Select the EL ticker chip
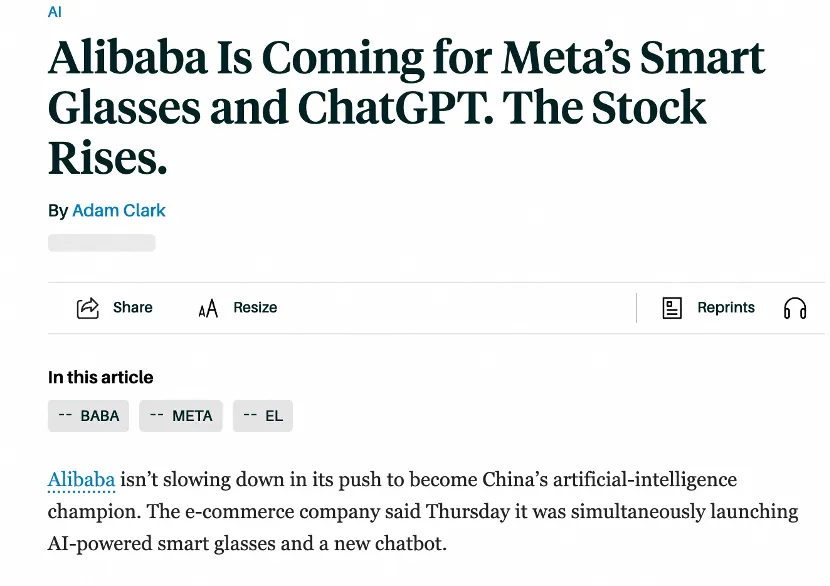 [263, 416]
